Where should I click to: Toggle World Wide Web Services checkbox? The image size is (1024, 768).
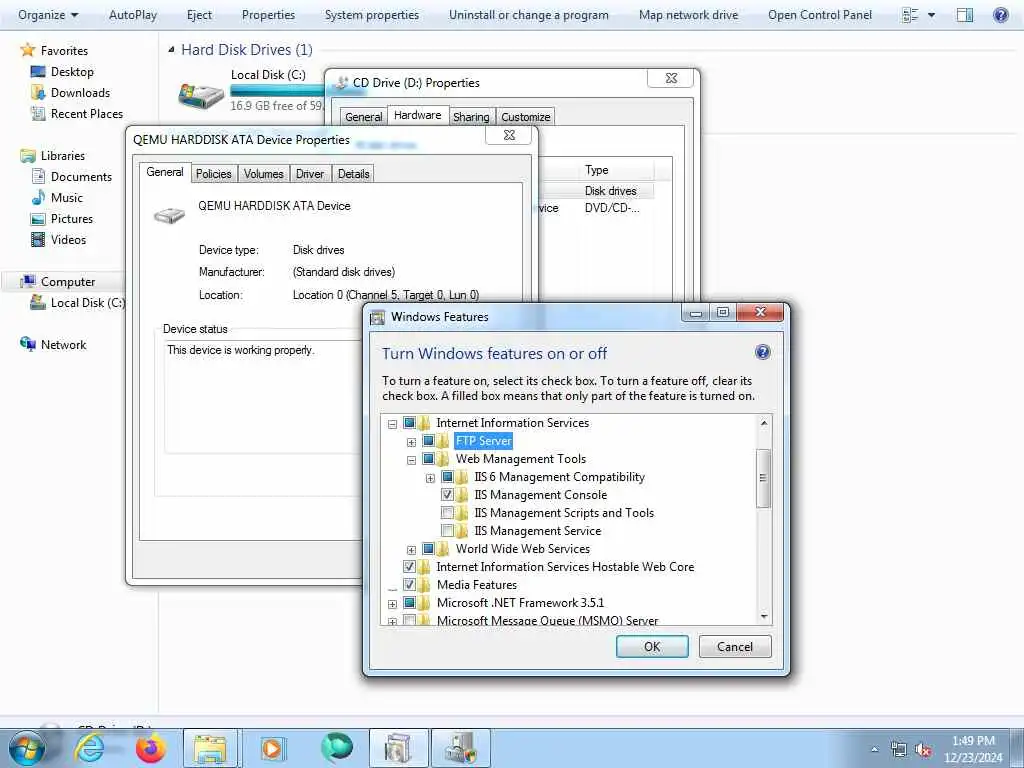(428, 549)
